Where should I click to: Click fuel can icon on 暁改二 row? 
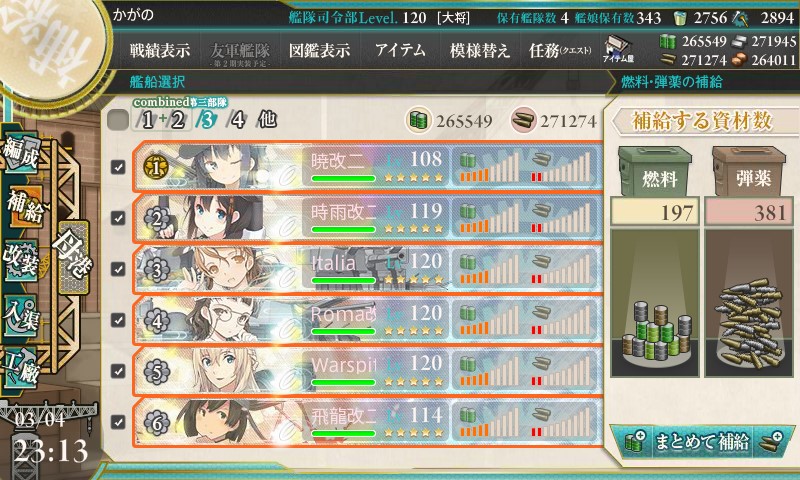(467, 161)
